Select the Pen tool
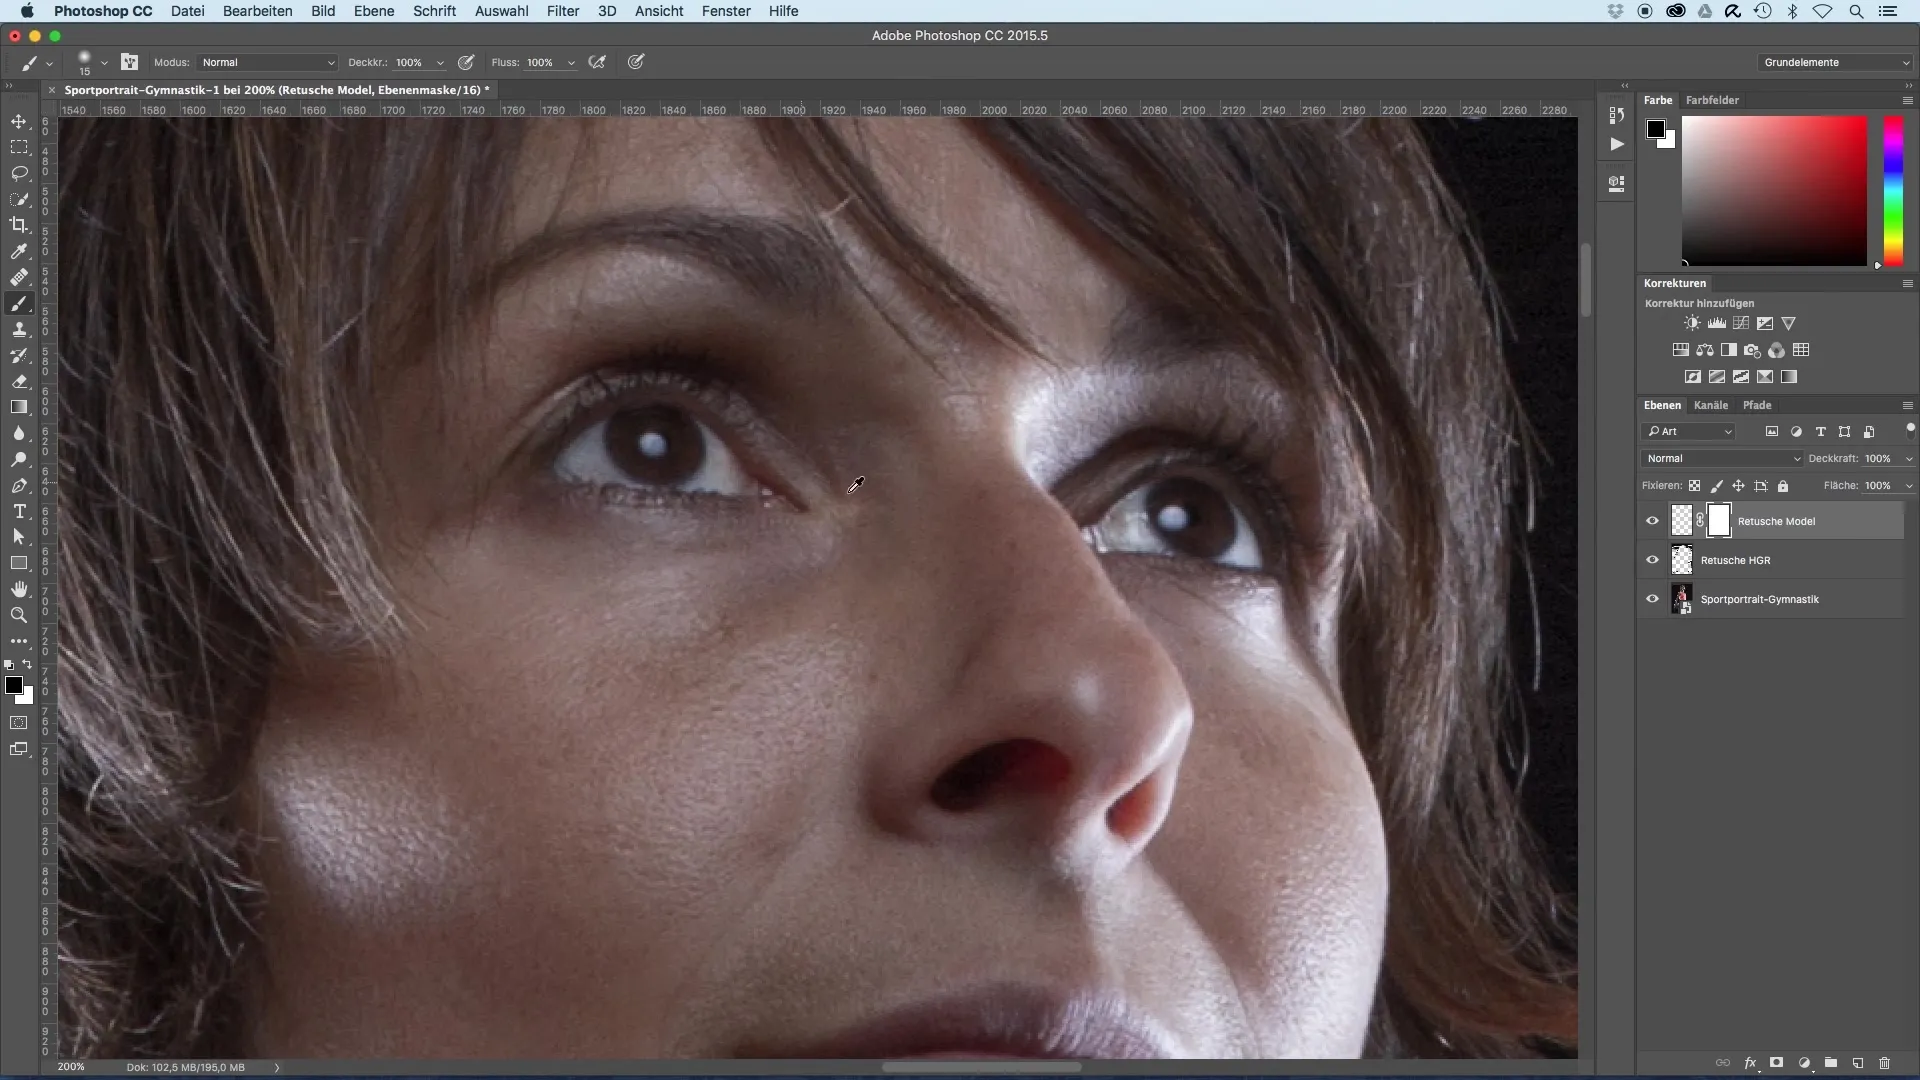Viewport: 1920px width, 1080px height. pyautogui.click(x=19, y=485)
